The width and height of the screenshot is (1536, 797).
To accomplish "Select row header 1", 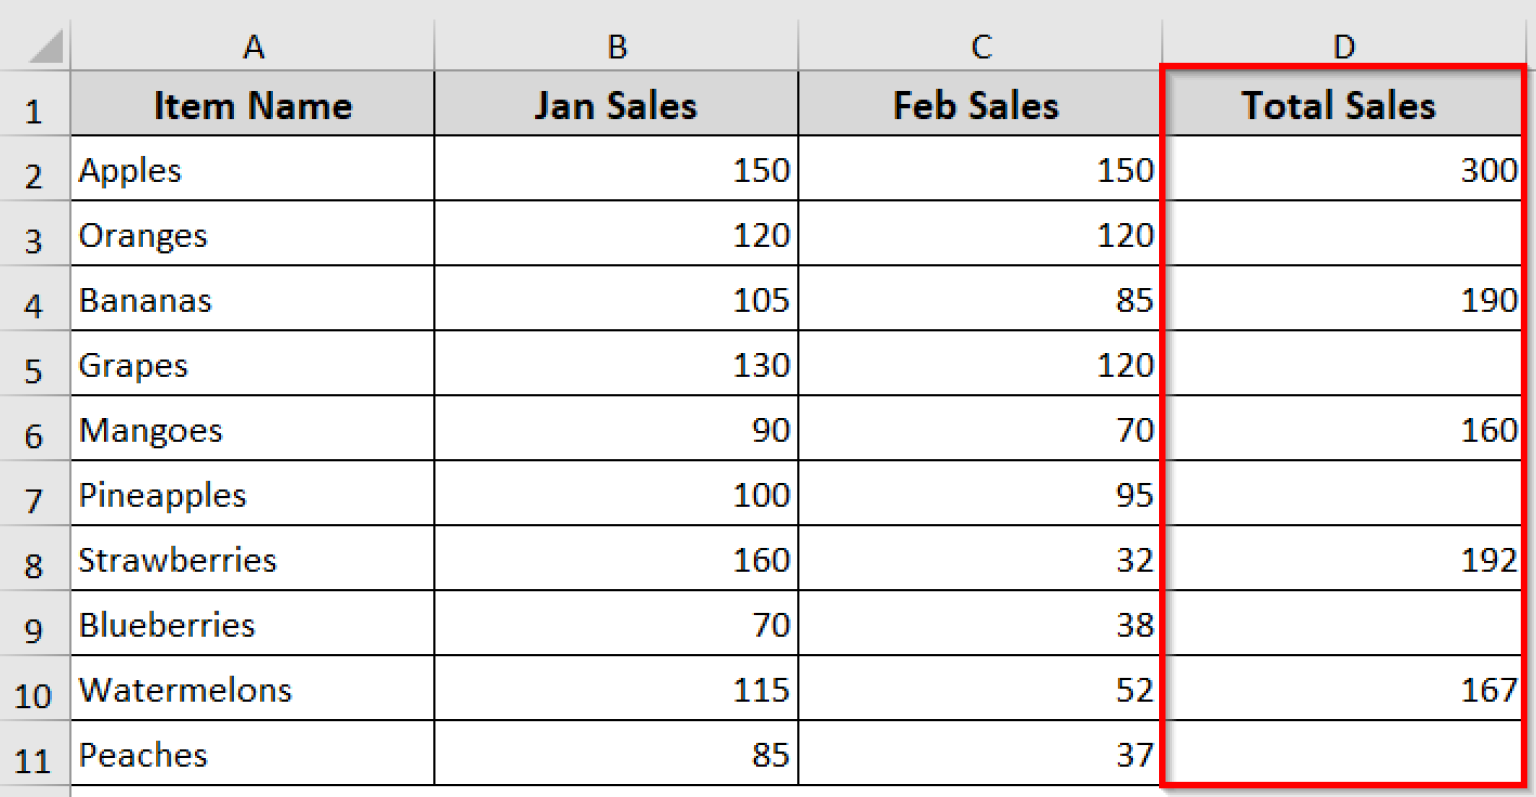I will pos(35,104).
